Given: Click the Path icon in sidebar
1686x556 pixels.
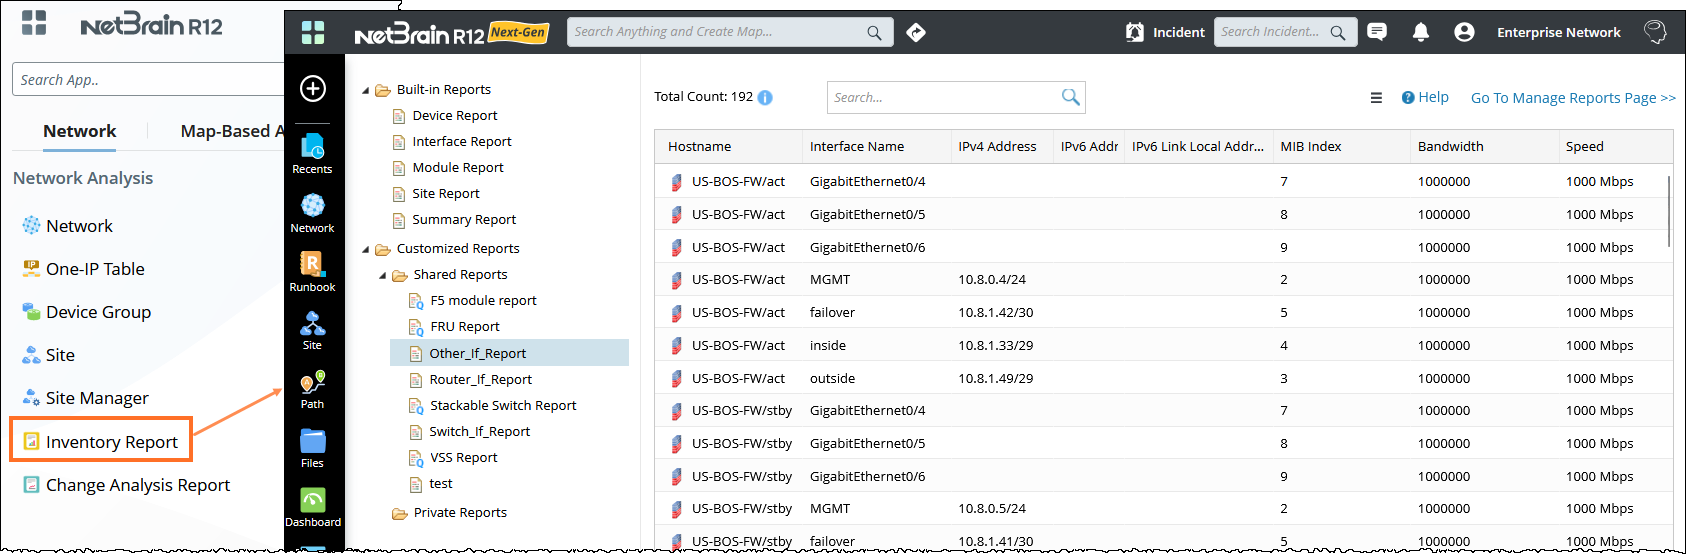Looking at the screenshot, I should point(312,389).
